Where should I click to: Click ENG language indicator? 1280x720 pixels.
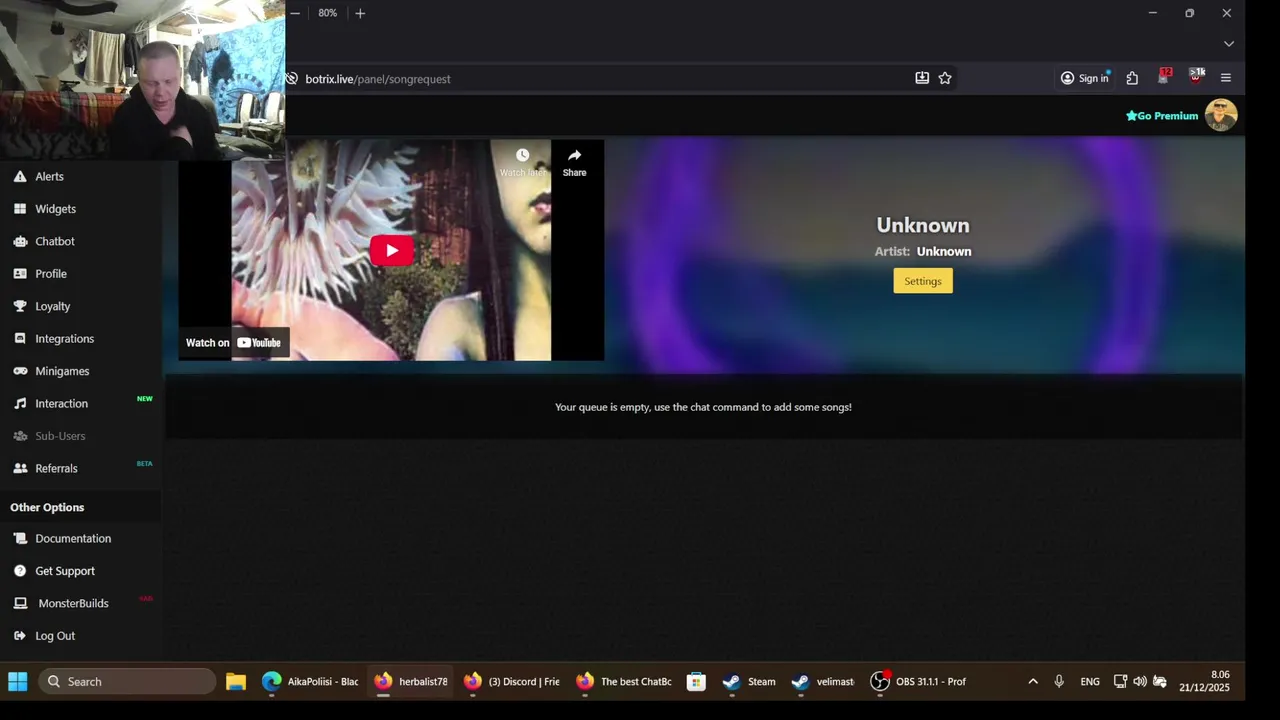pyautogui.click(x=1090, y=681)
